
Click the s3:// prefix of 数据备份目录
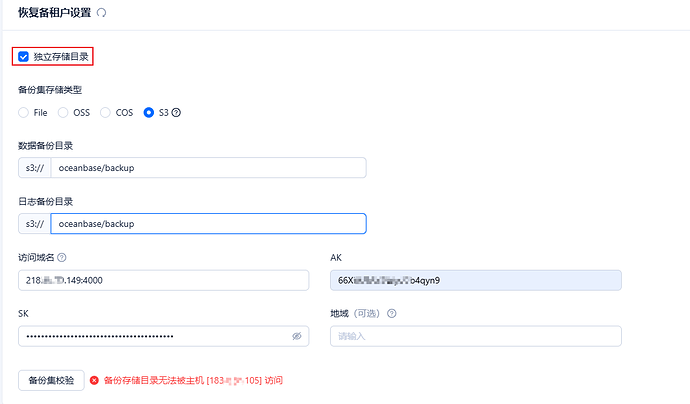pos(35,168)
